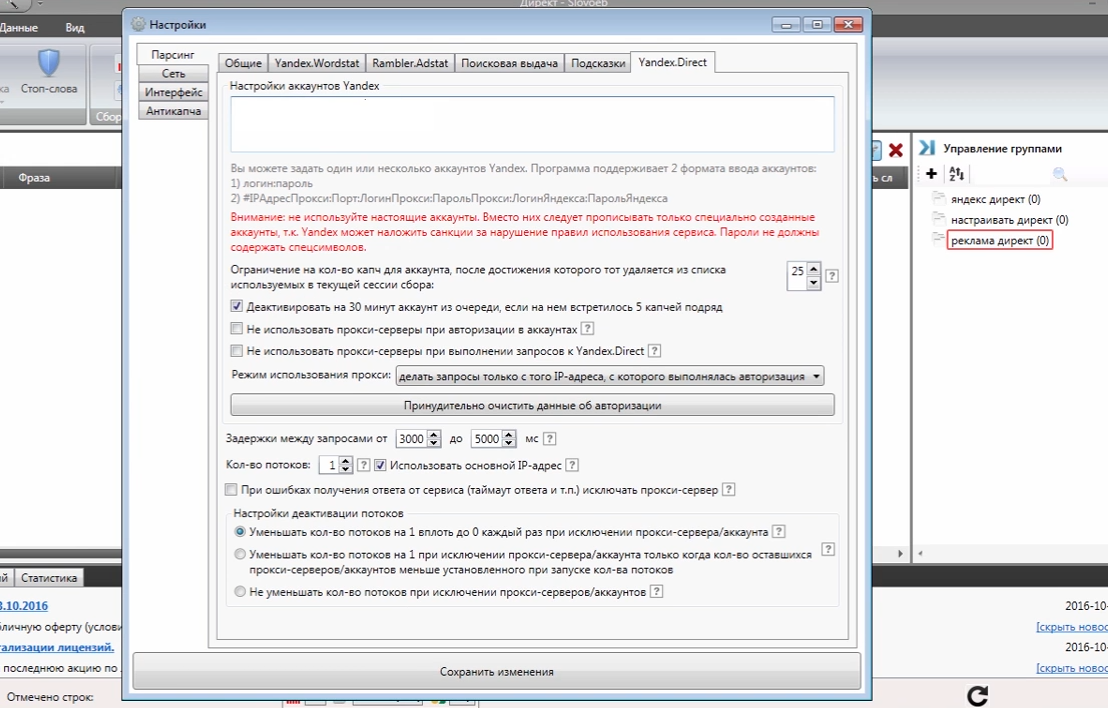
Task: Open the Парсинг settings section
Action: (172, 54)
